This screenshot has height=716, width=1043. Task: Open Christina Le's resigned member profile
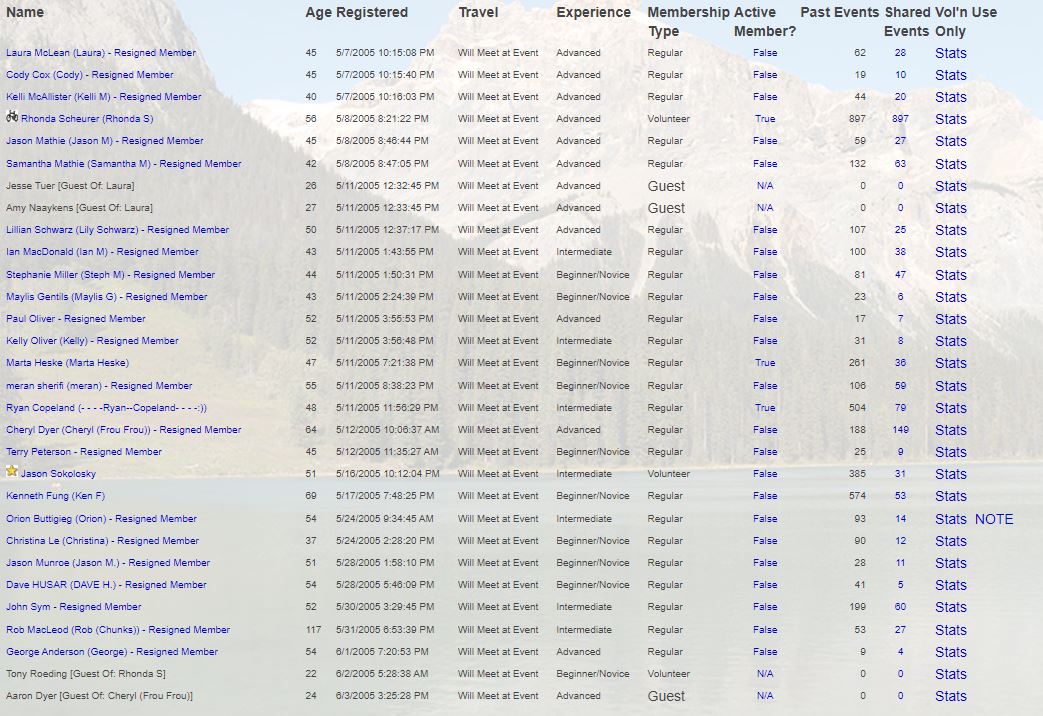[x=102, y=541]
